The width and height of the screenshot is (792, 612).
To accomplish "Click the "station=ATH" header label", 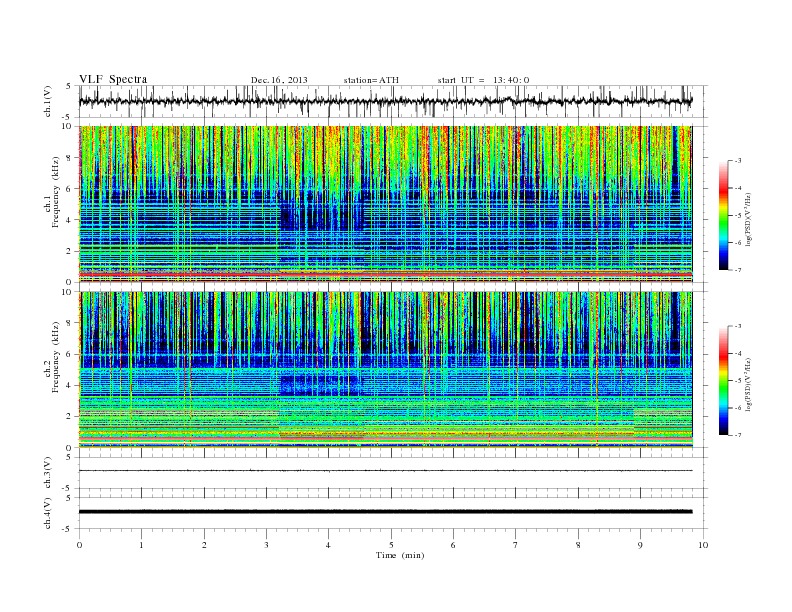I will click(371, 80).
